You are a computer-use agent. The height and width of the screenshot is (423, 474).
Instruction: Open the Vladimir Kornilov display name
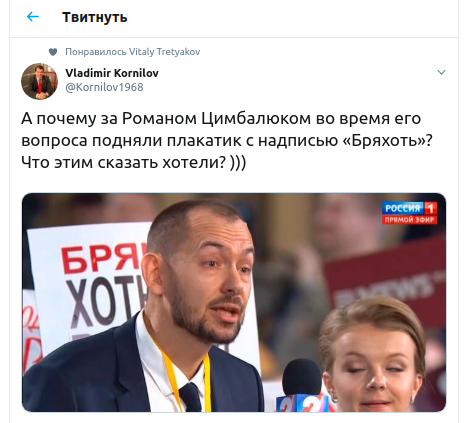coord(112,73)
